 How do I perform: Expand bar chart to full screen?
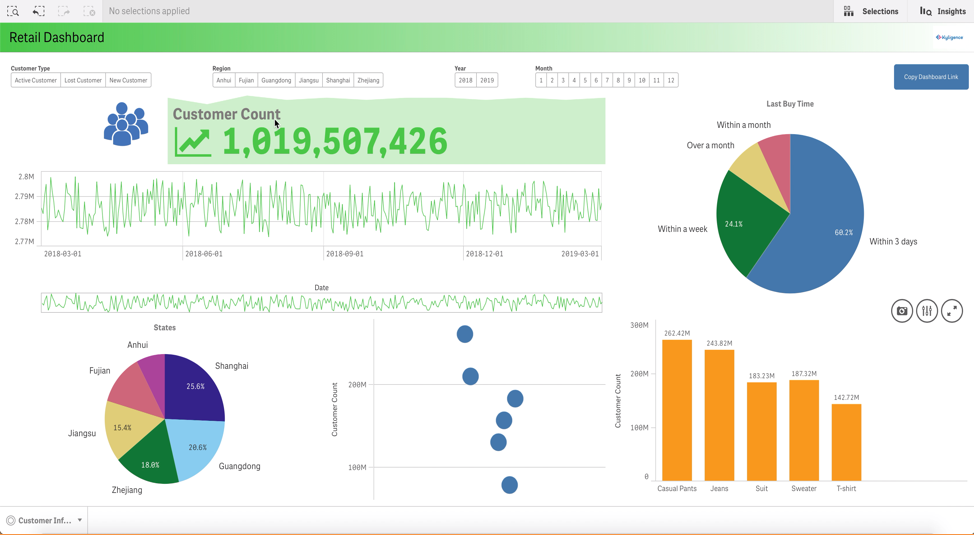point(952,311)
